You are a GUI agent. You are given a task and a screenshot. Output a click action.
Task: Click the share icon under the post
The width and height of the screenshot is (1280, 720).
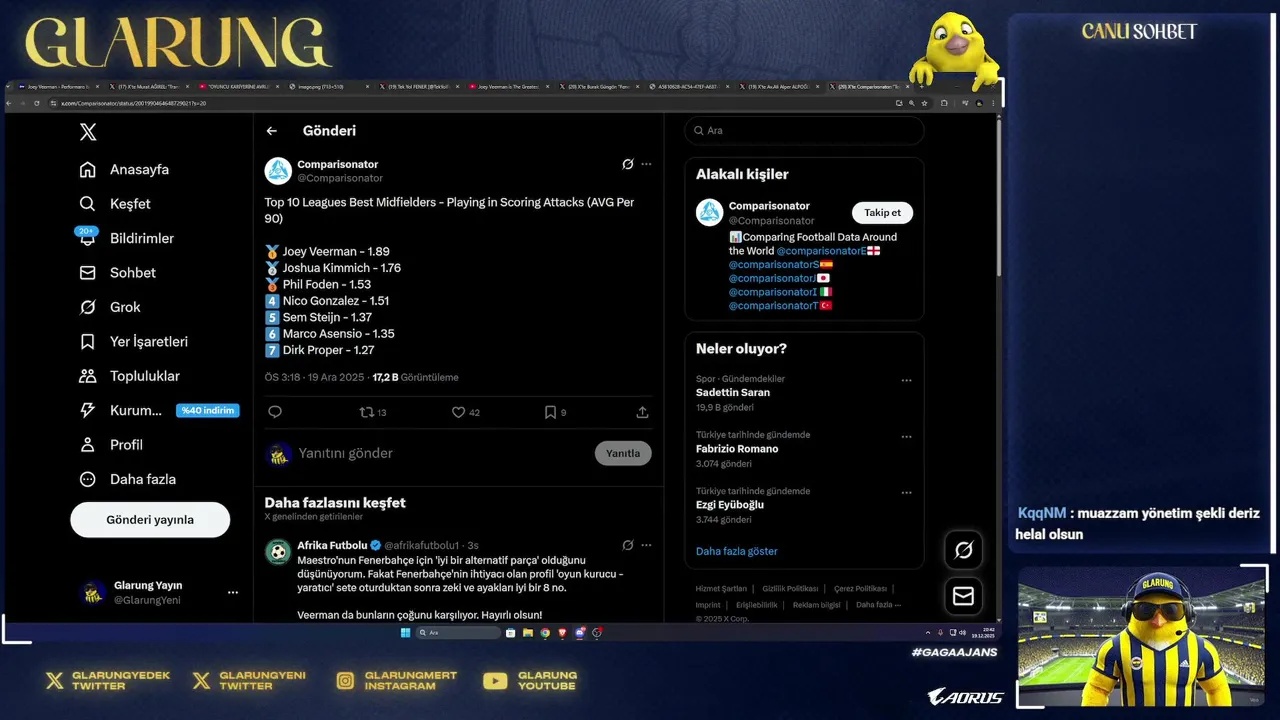pos(642,412)
